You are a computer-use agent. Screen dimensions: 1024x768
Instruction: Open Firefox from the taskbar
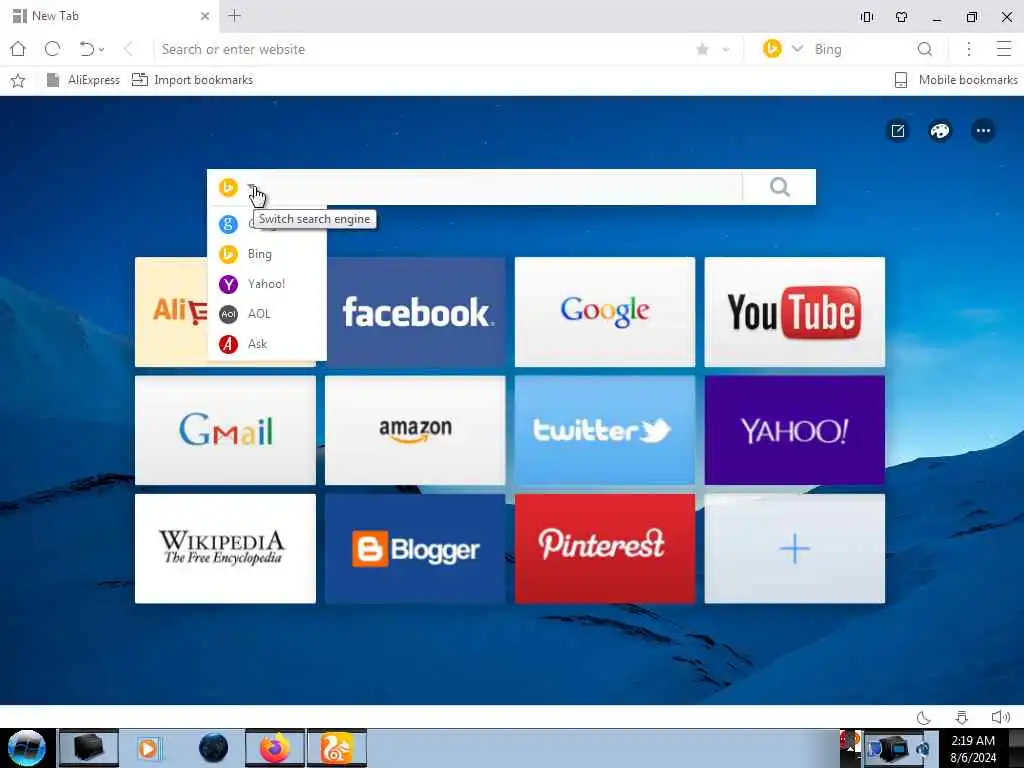tap(275, 748)
